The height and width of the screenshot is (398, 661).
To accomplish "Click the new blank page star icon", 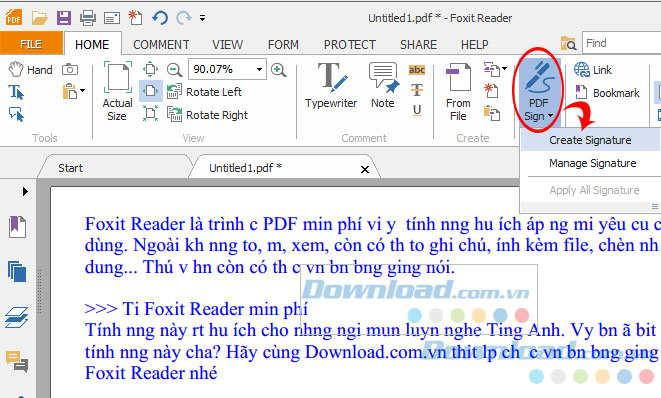I will tap(135, 18).
